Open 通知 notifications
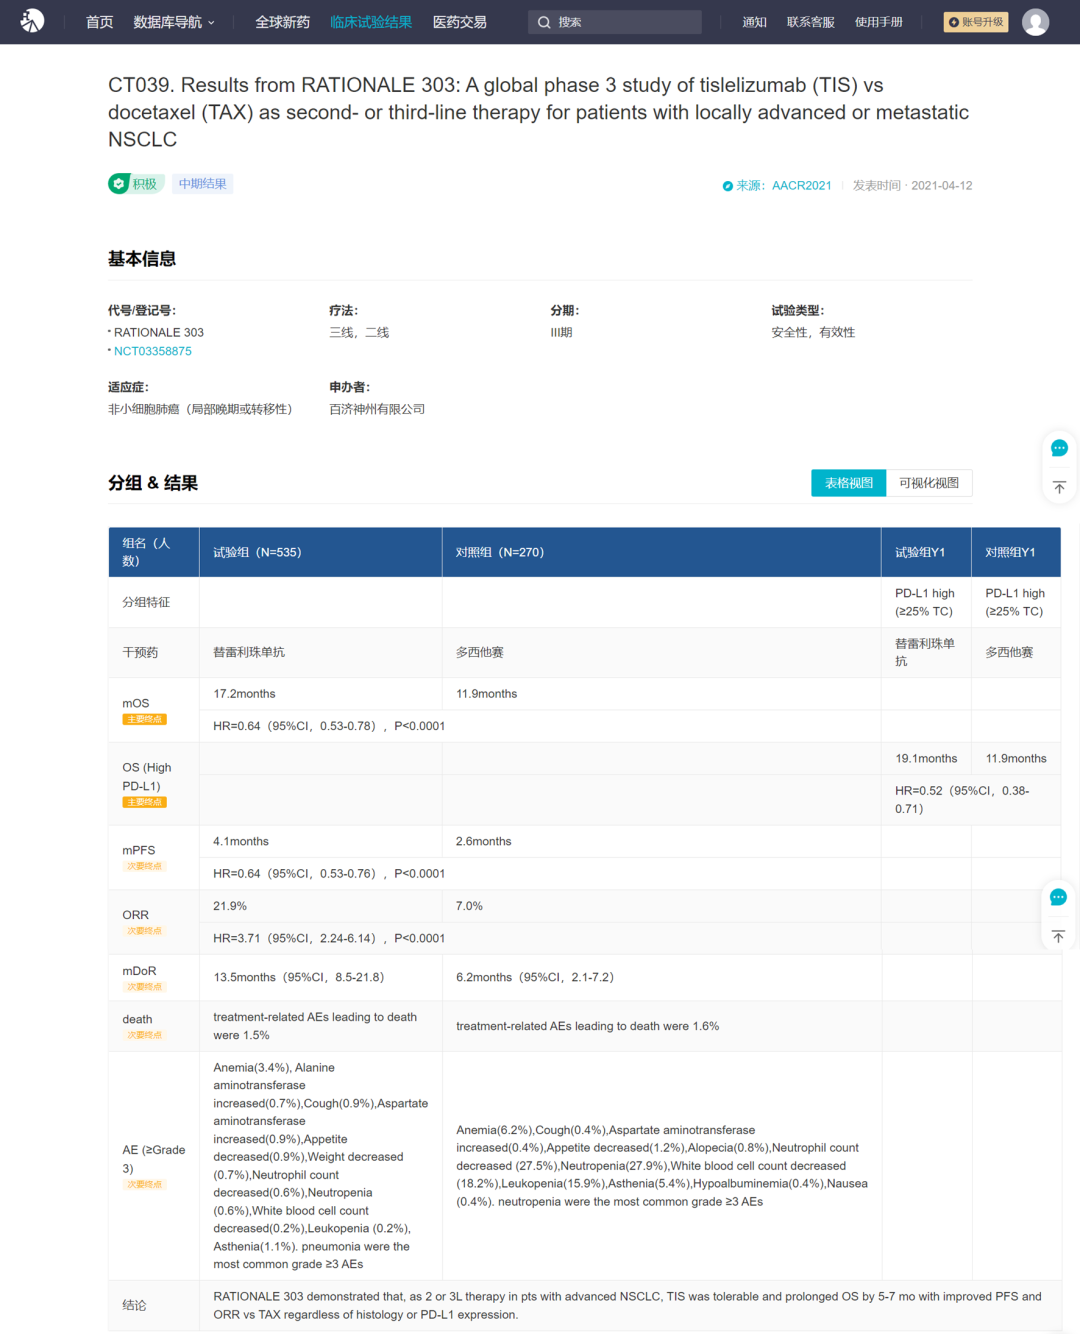1080x1334 pixels. coord(754,22)
